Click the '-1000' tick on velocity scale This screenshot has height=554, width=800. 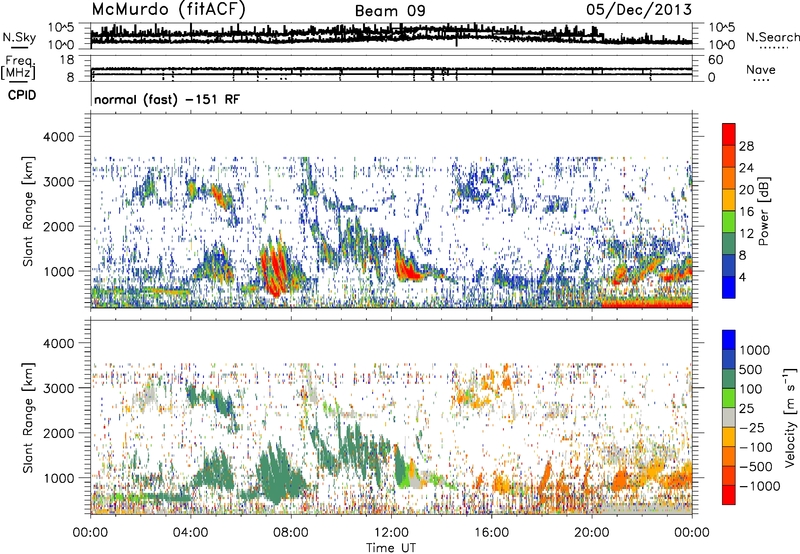759,486
